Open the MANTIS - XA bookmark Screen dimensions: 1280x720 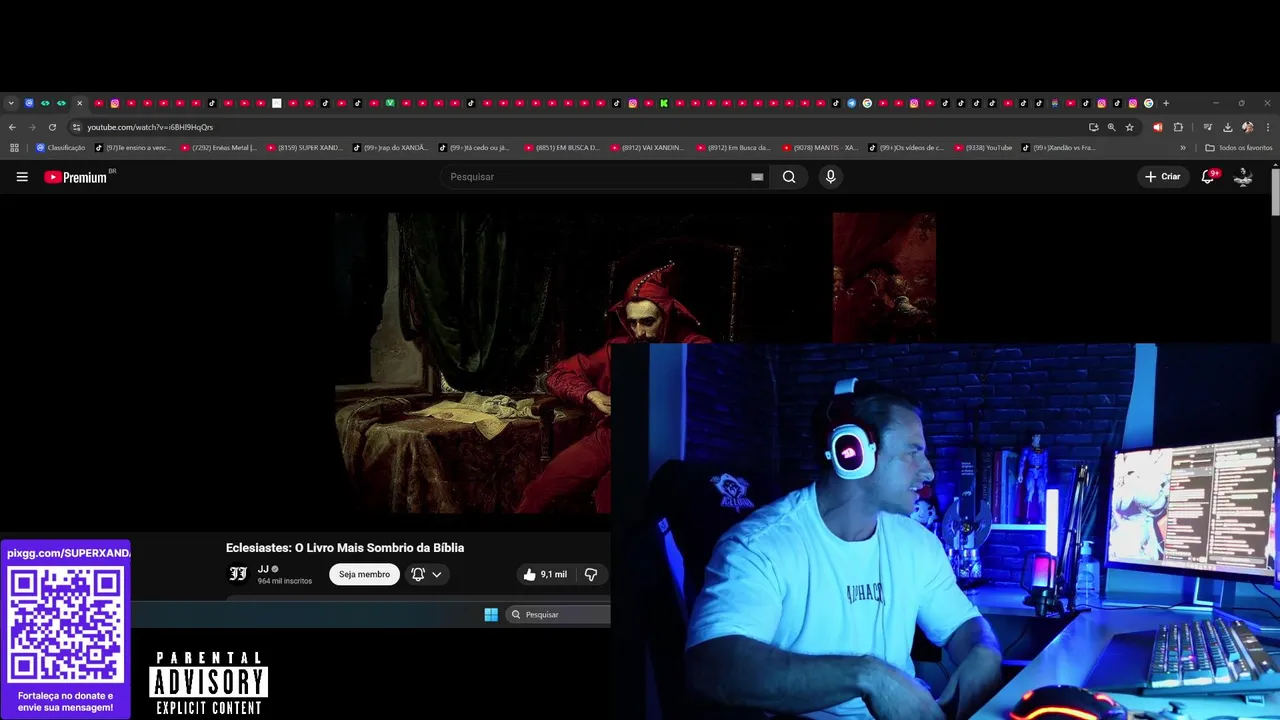(820, 148)
